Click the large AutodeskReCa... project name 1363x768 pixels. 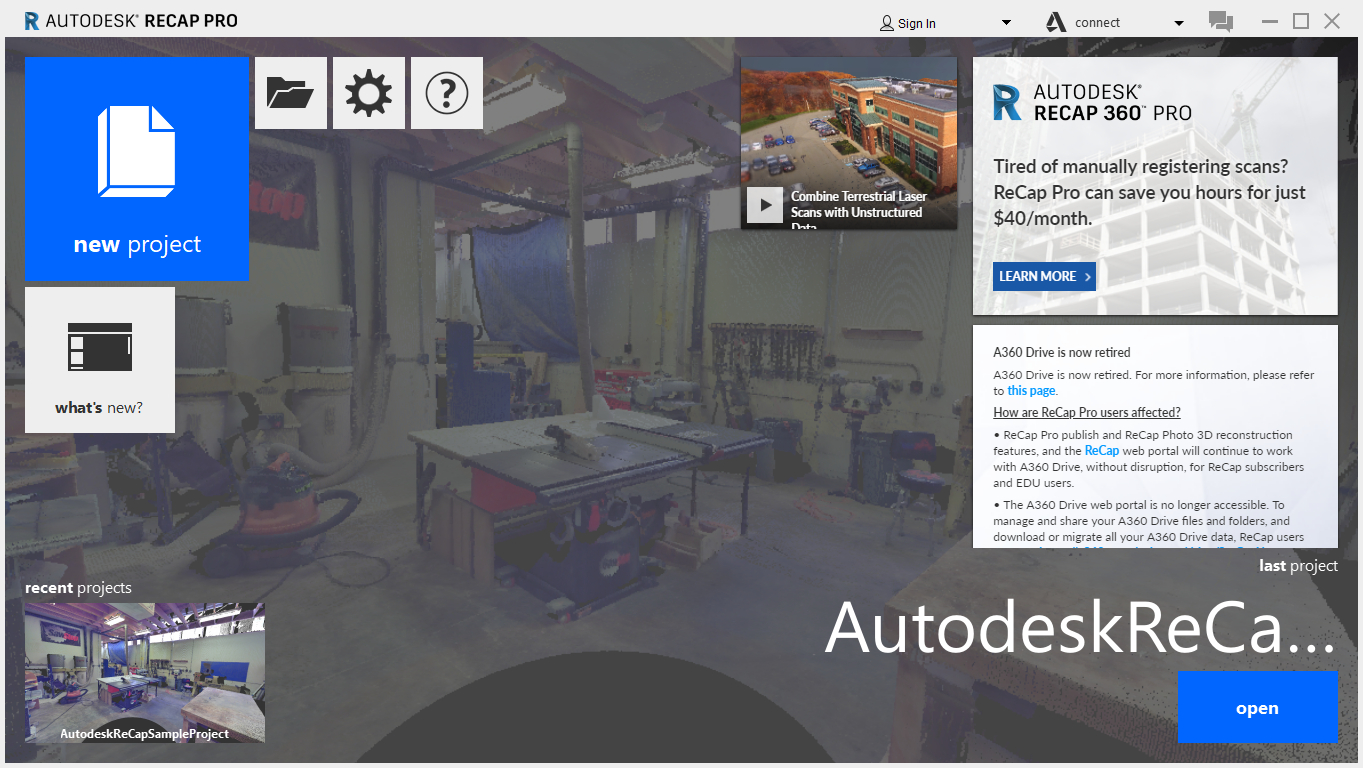(x=1080, y=627)
